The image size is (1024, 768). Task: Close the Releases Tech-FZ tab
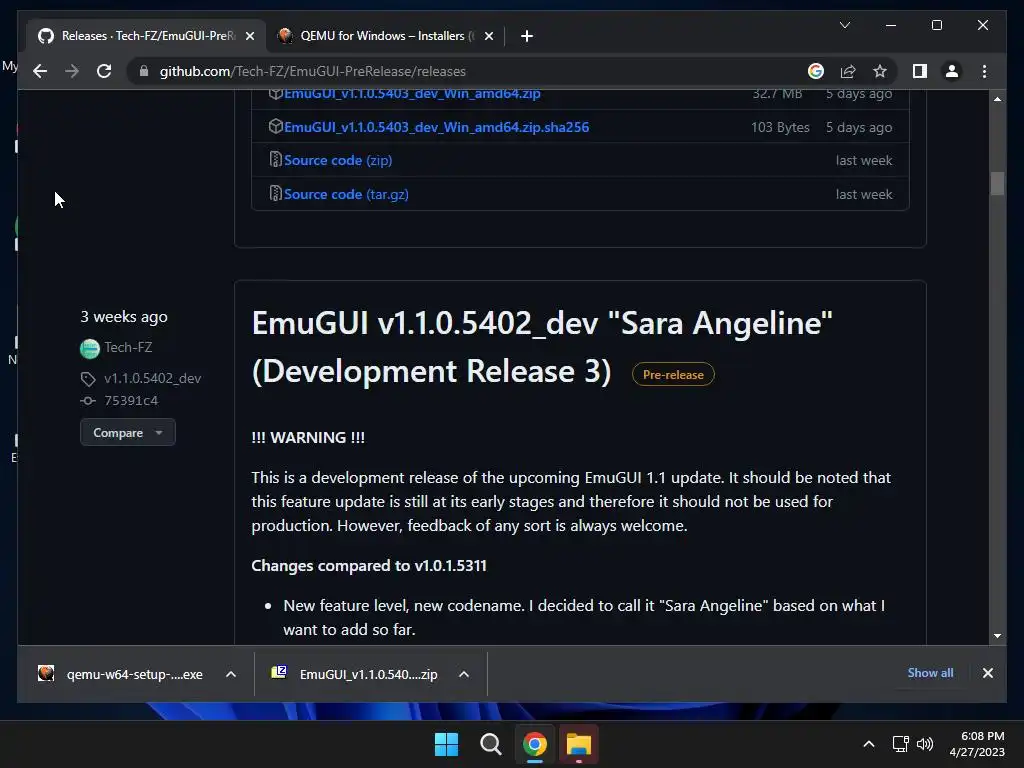249,36
